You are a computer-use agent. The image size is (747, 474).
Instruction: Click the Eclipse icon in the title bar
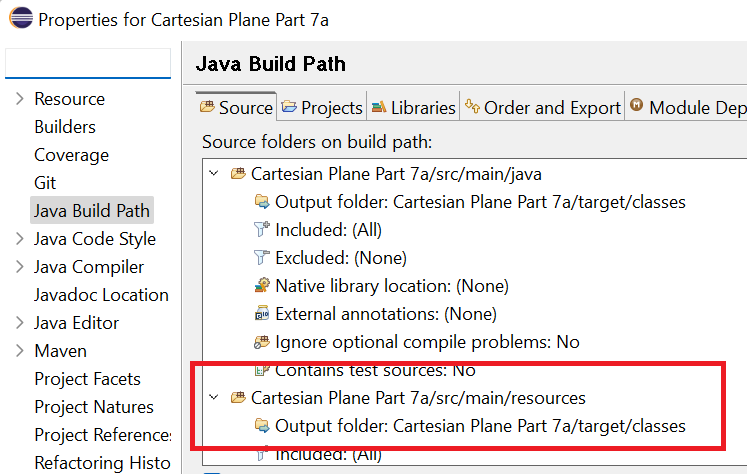pyautogui.click(x=19, y=19)
